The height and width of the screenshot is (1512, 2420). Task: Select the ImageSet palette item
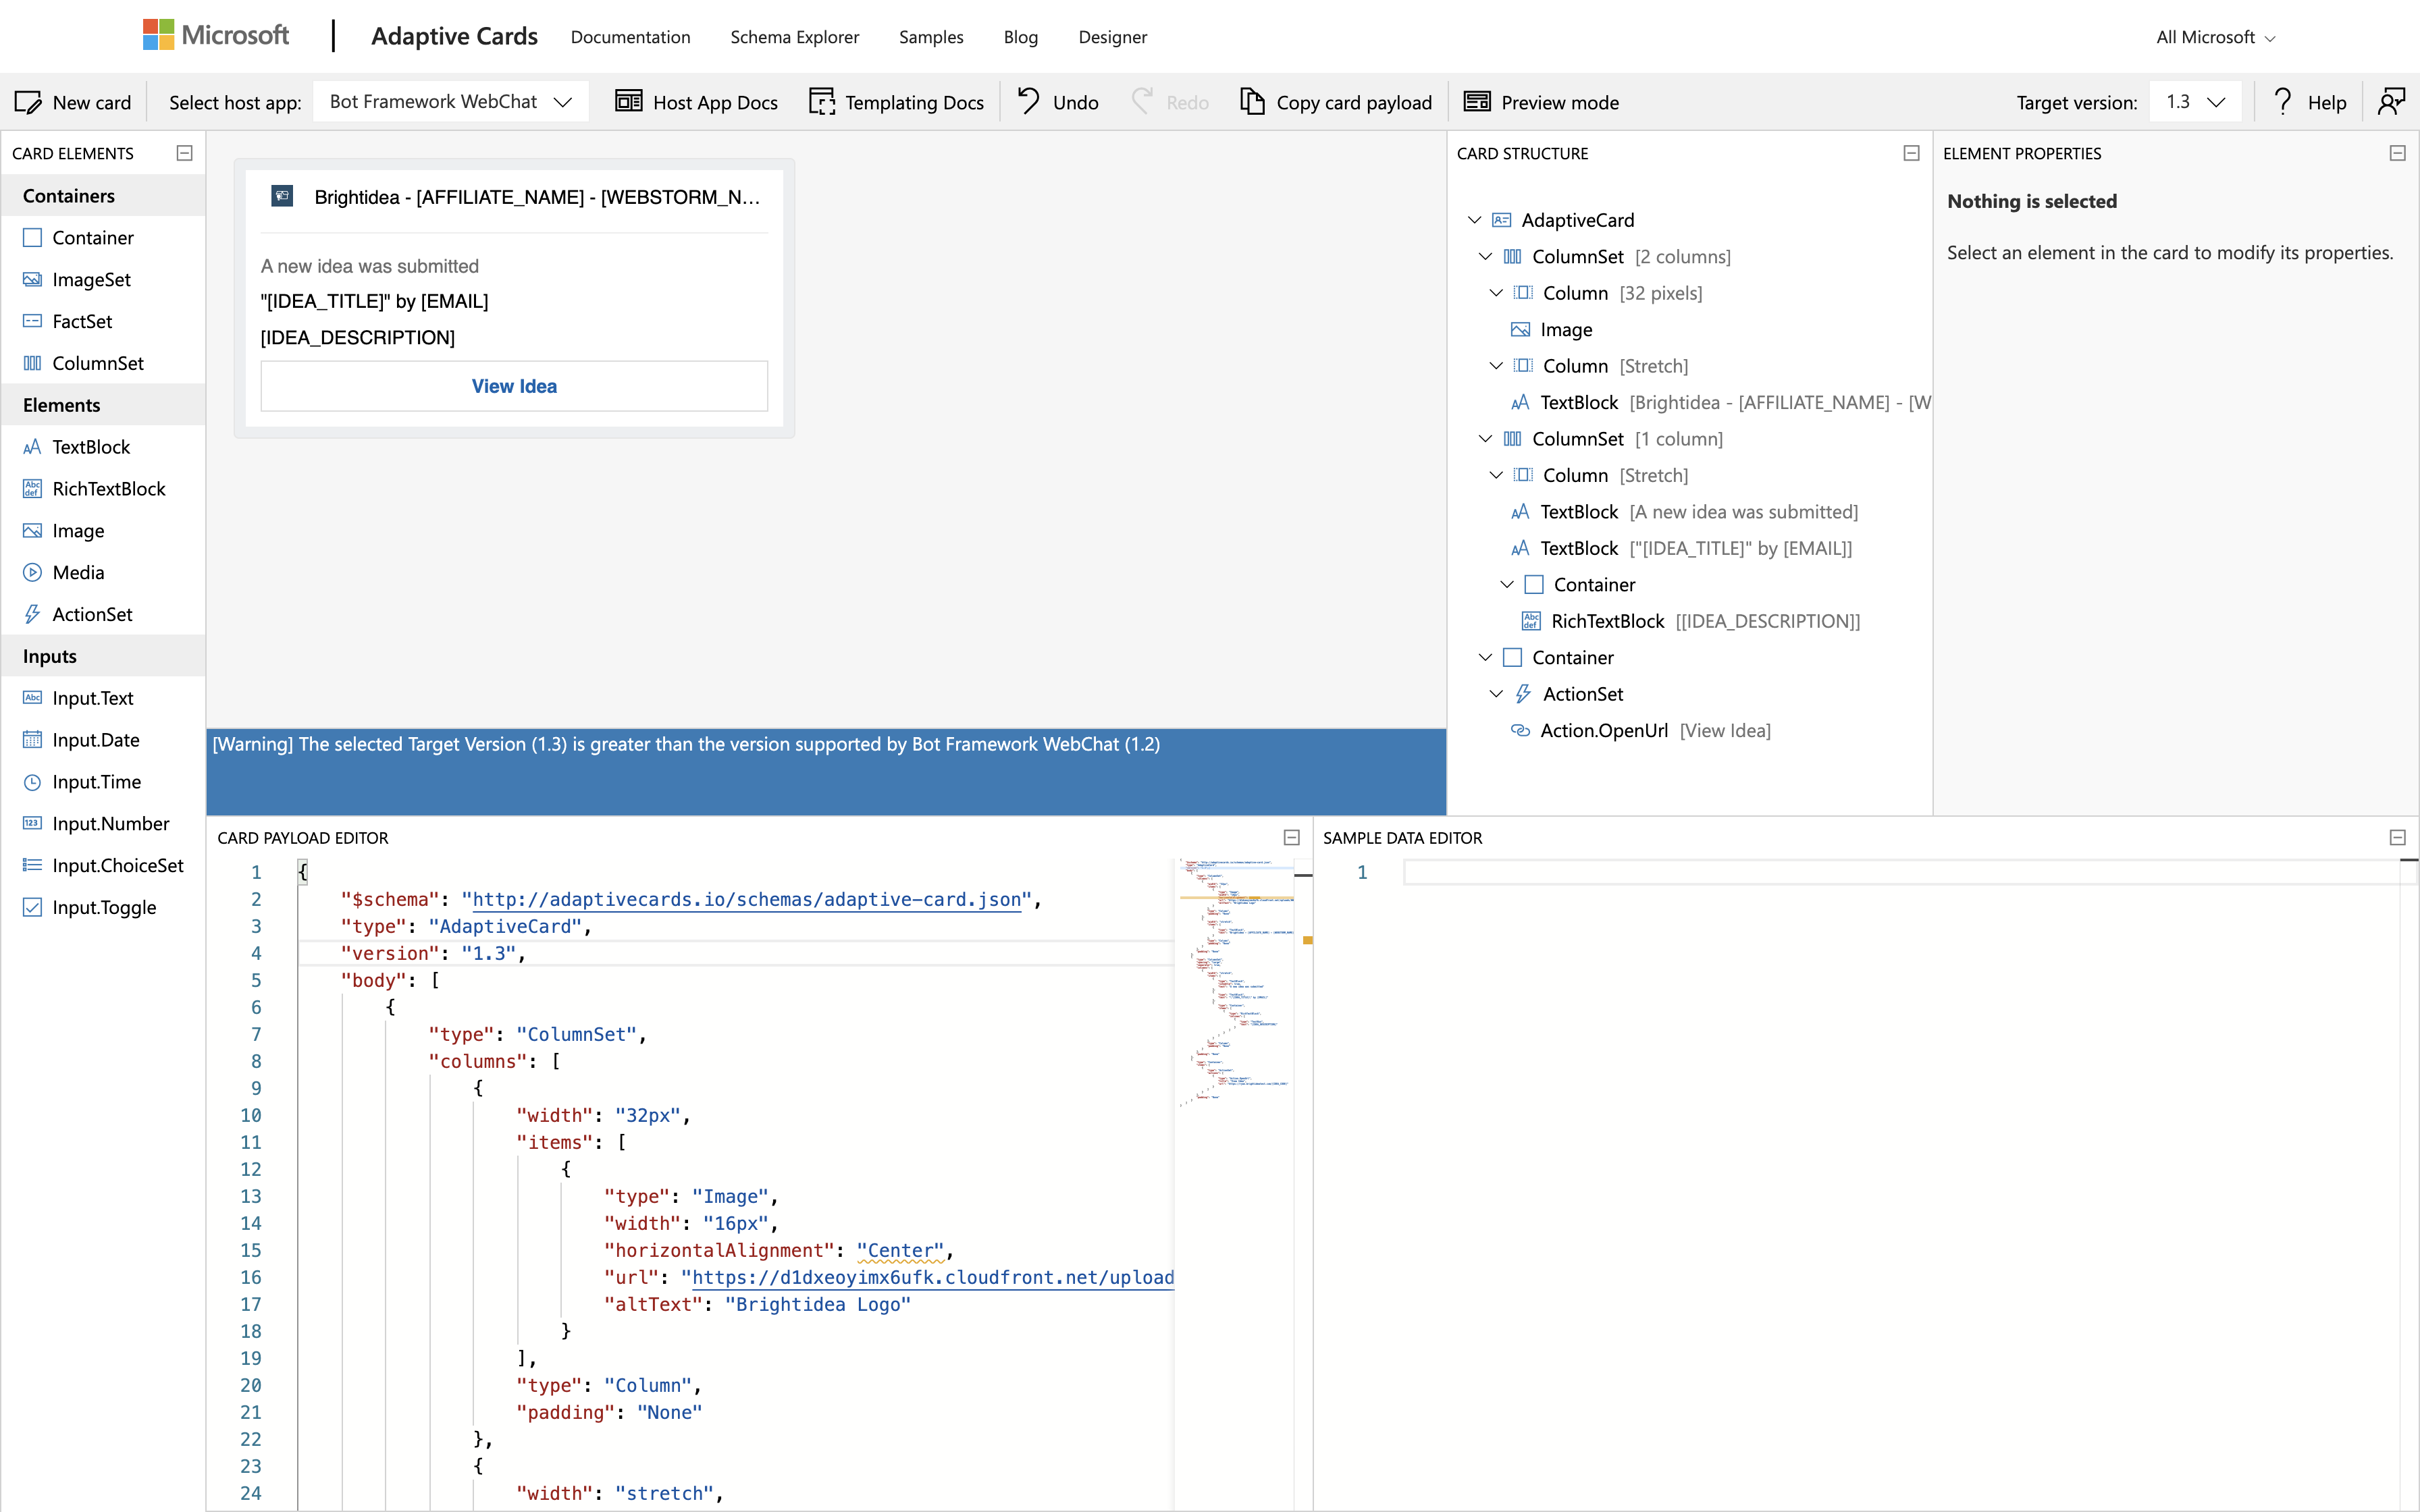coord(102,279)
